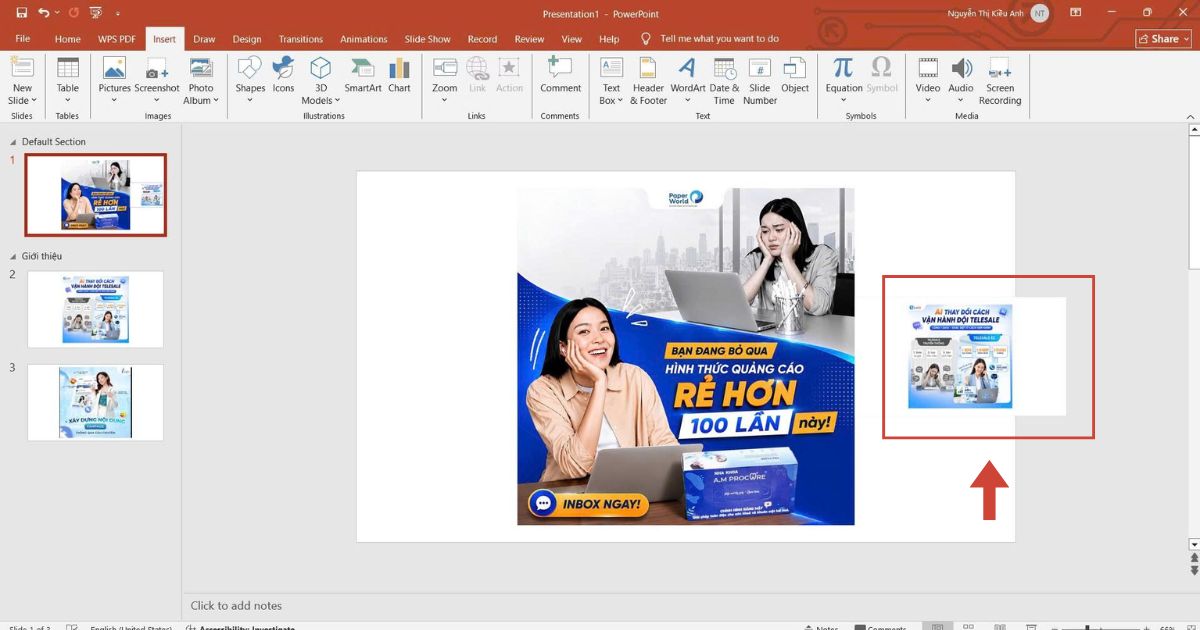Insert Icons from the Illustrations group
Image resolution: width=1200 pixels, height=630 pixels.
click(x=283, y=75)
